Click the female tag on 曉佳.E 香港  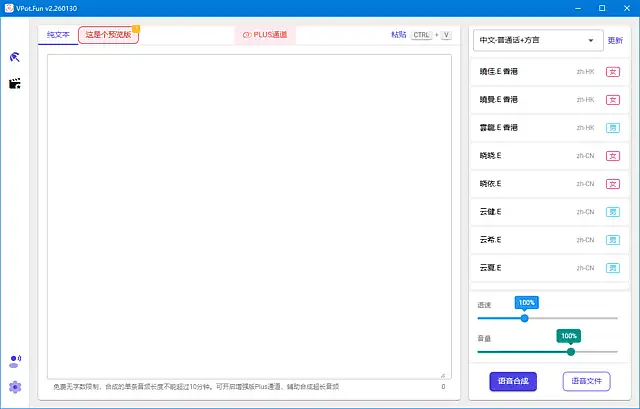tap(613, 72)
